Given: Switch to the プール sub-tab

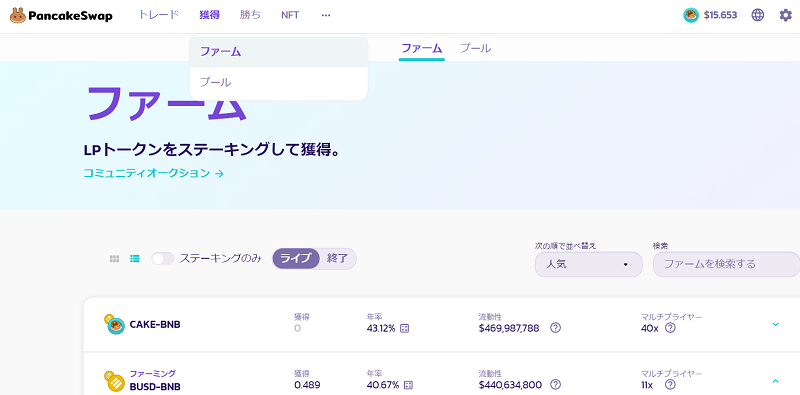Looking at the screenshot, I should pos(476,48).
